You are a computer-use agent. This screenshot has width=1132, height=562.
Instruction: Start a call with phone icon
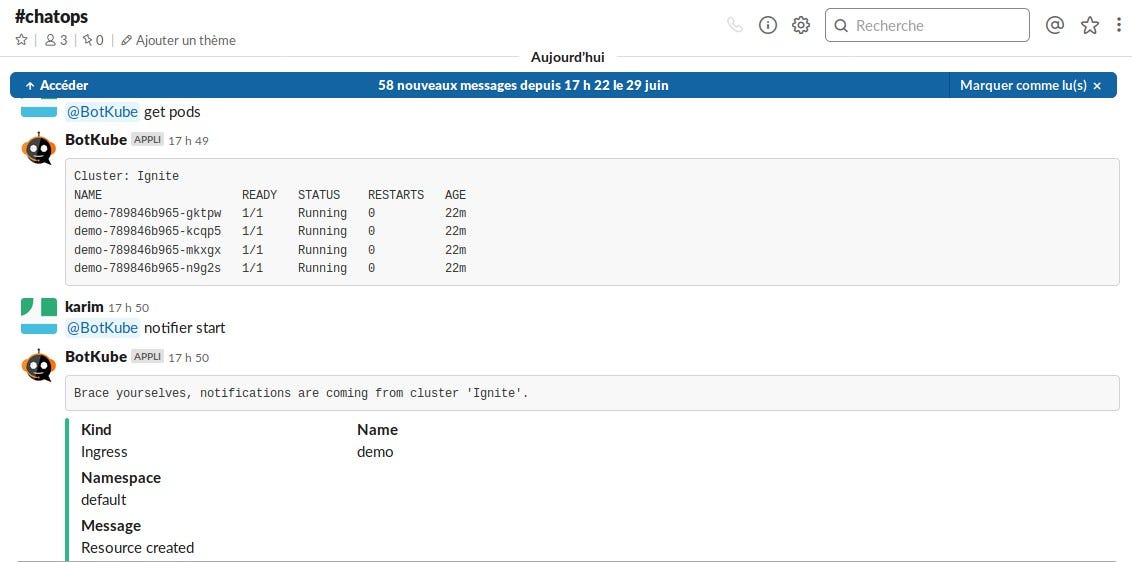coord(735,25)
